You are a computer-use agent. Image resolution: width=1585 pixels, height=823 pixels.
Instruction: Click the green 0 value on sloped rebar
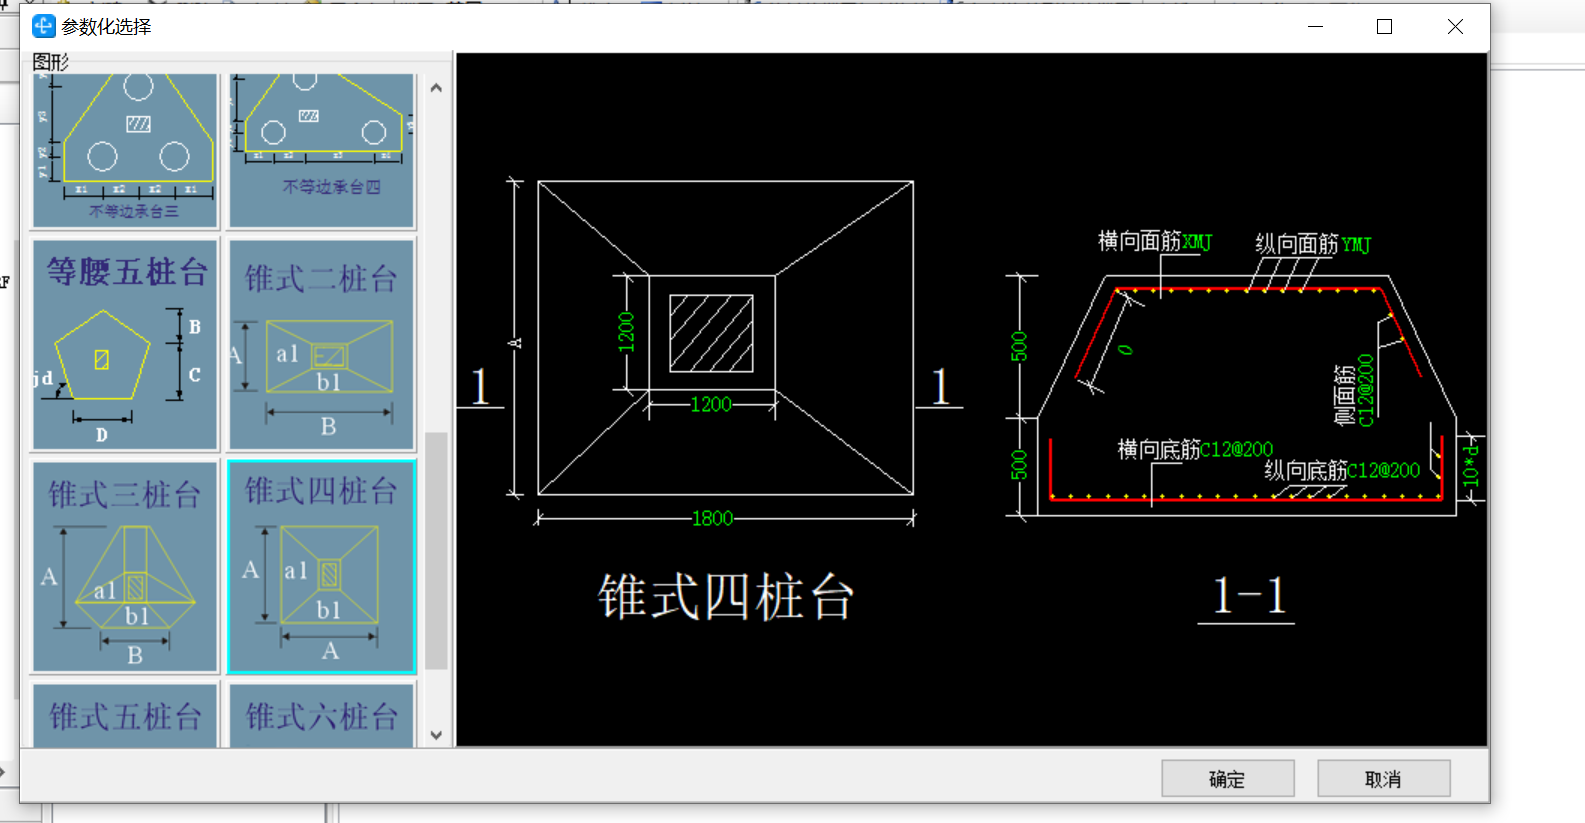(1125, 350)
